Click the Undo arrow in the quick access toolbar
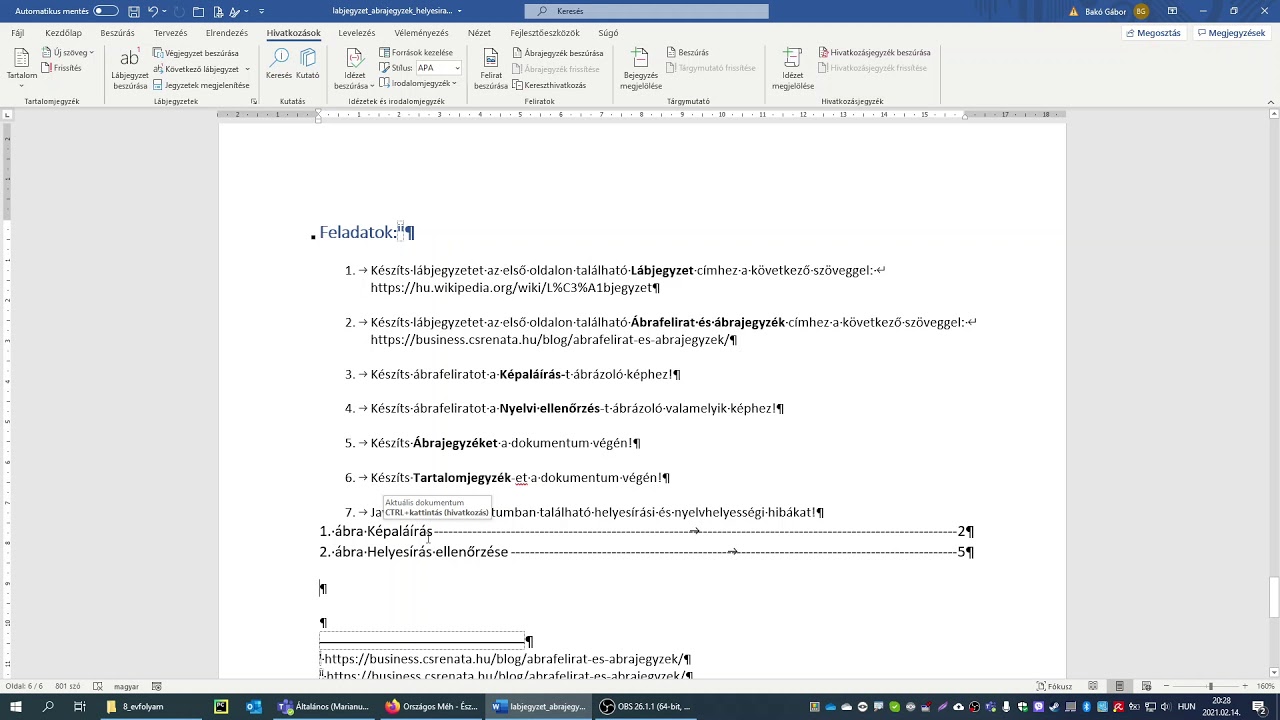Image resolution: width=1280 pixels, height=720 pixels. coord(153,11)
